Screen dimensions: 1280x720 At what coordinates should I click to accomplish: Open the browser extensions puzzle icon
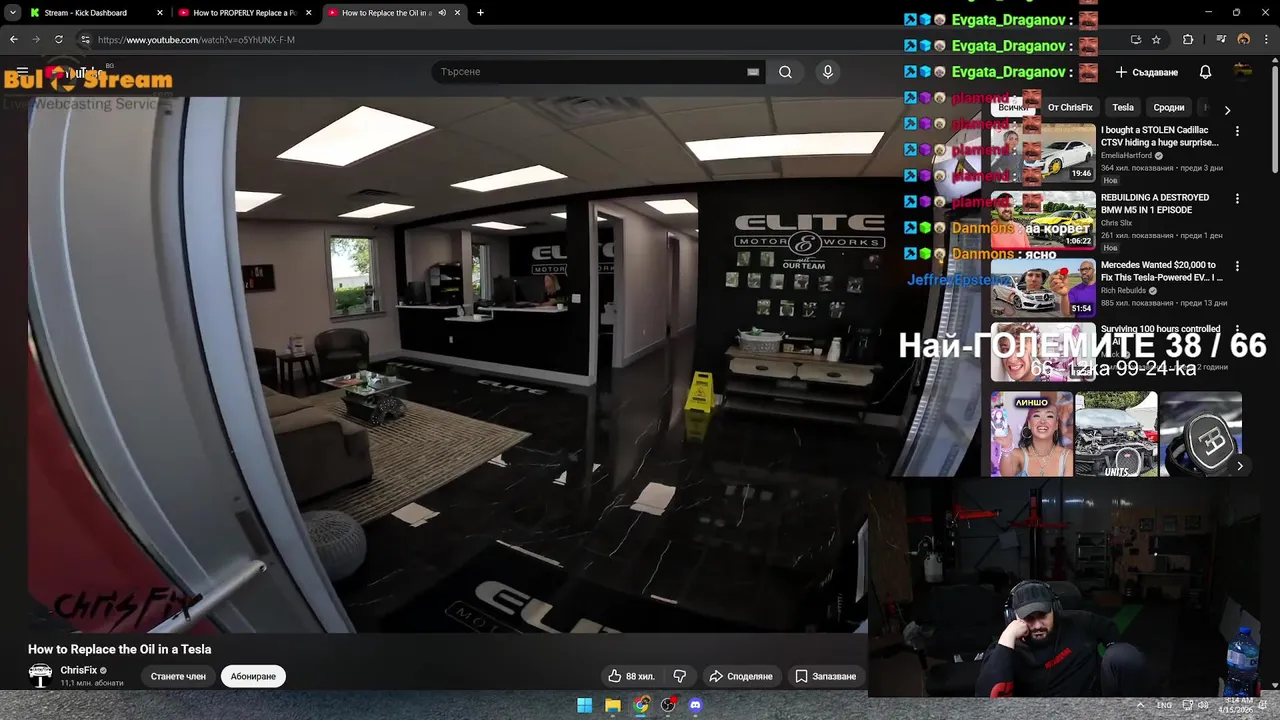pos(1188,40)
